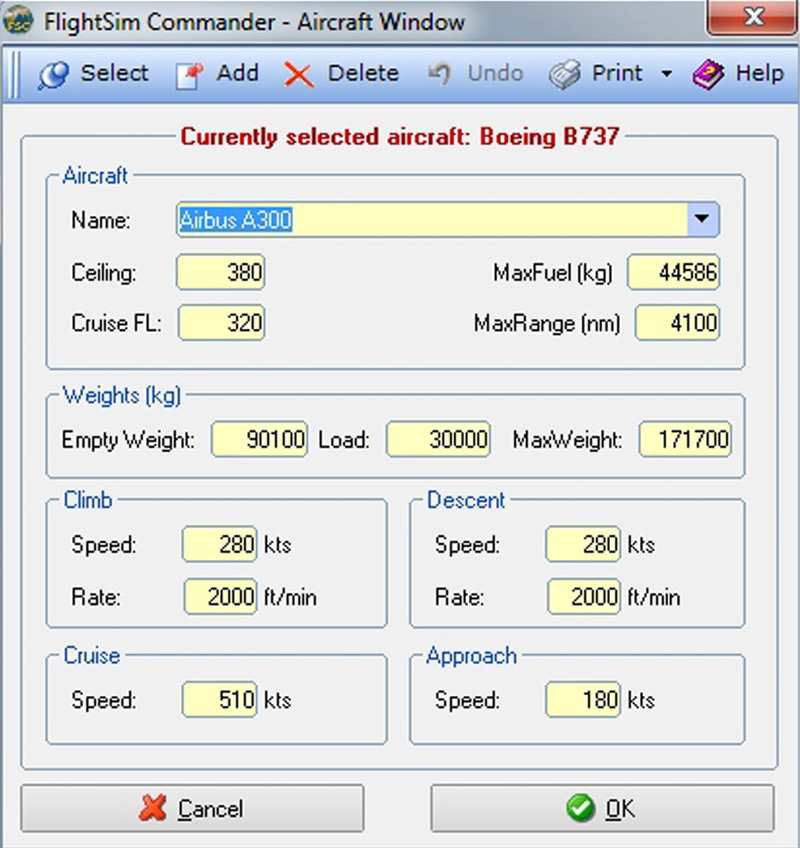Click the 'Approach' group label
Screen dimensions: 800x848
(x=471, y=656)
